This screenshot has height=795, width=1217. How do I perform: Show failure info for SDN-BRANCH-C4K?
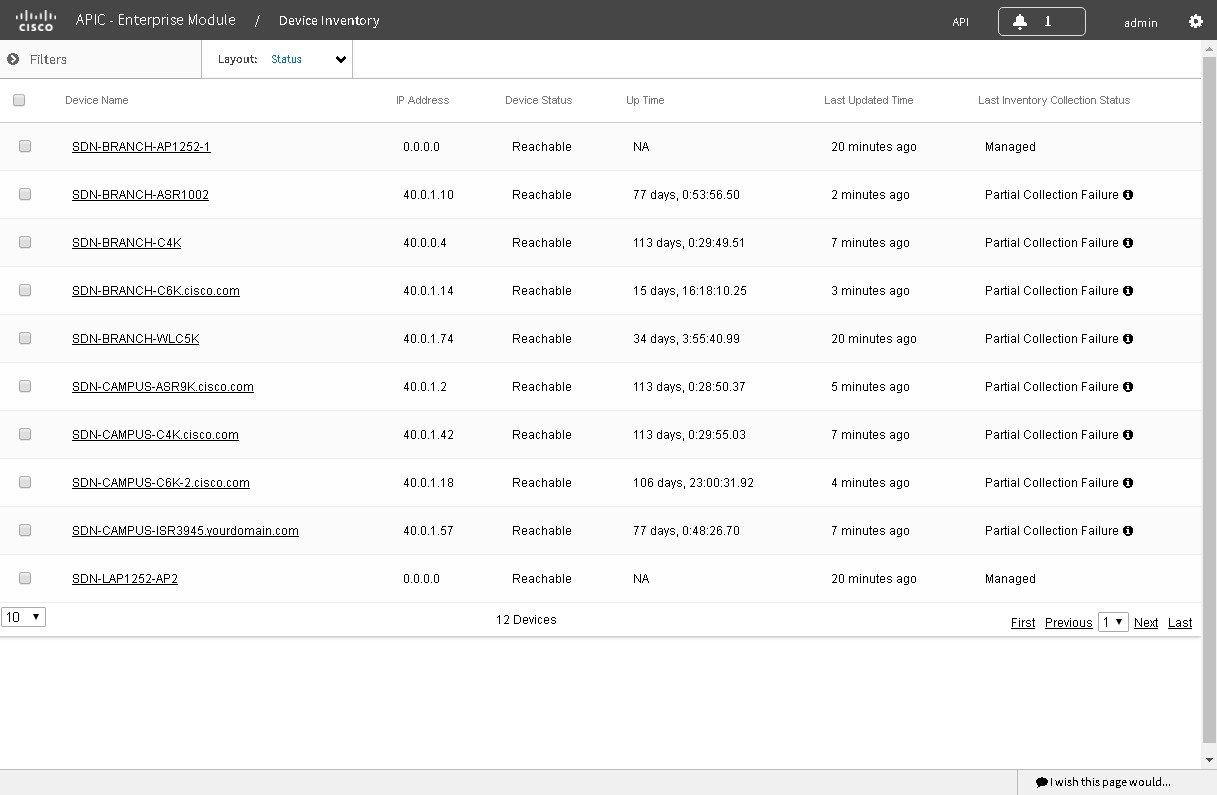click(1128, 243)
